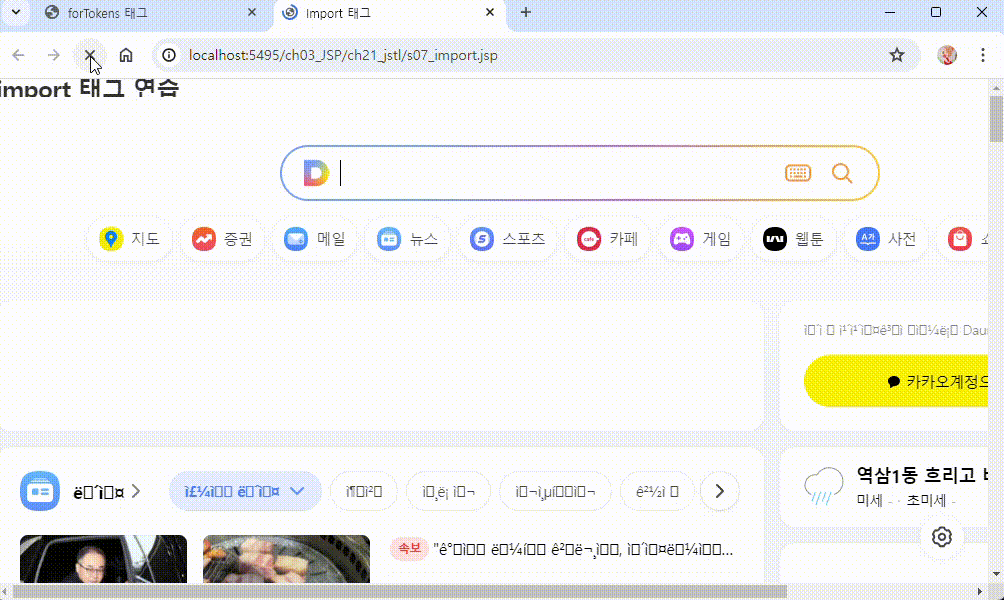The image size is (1004, 600).
Task: Open the 메일 shortcut
Action: pos(315,239)
